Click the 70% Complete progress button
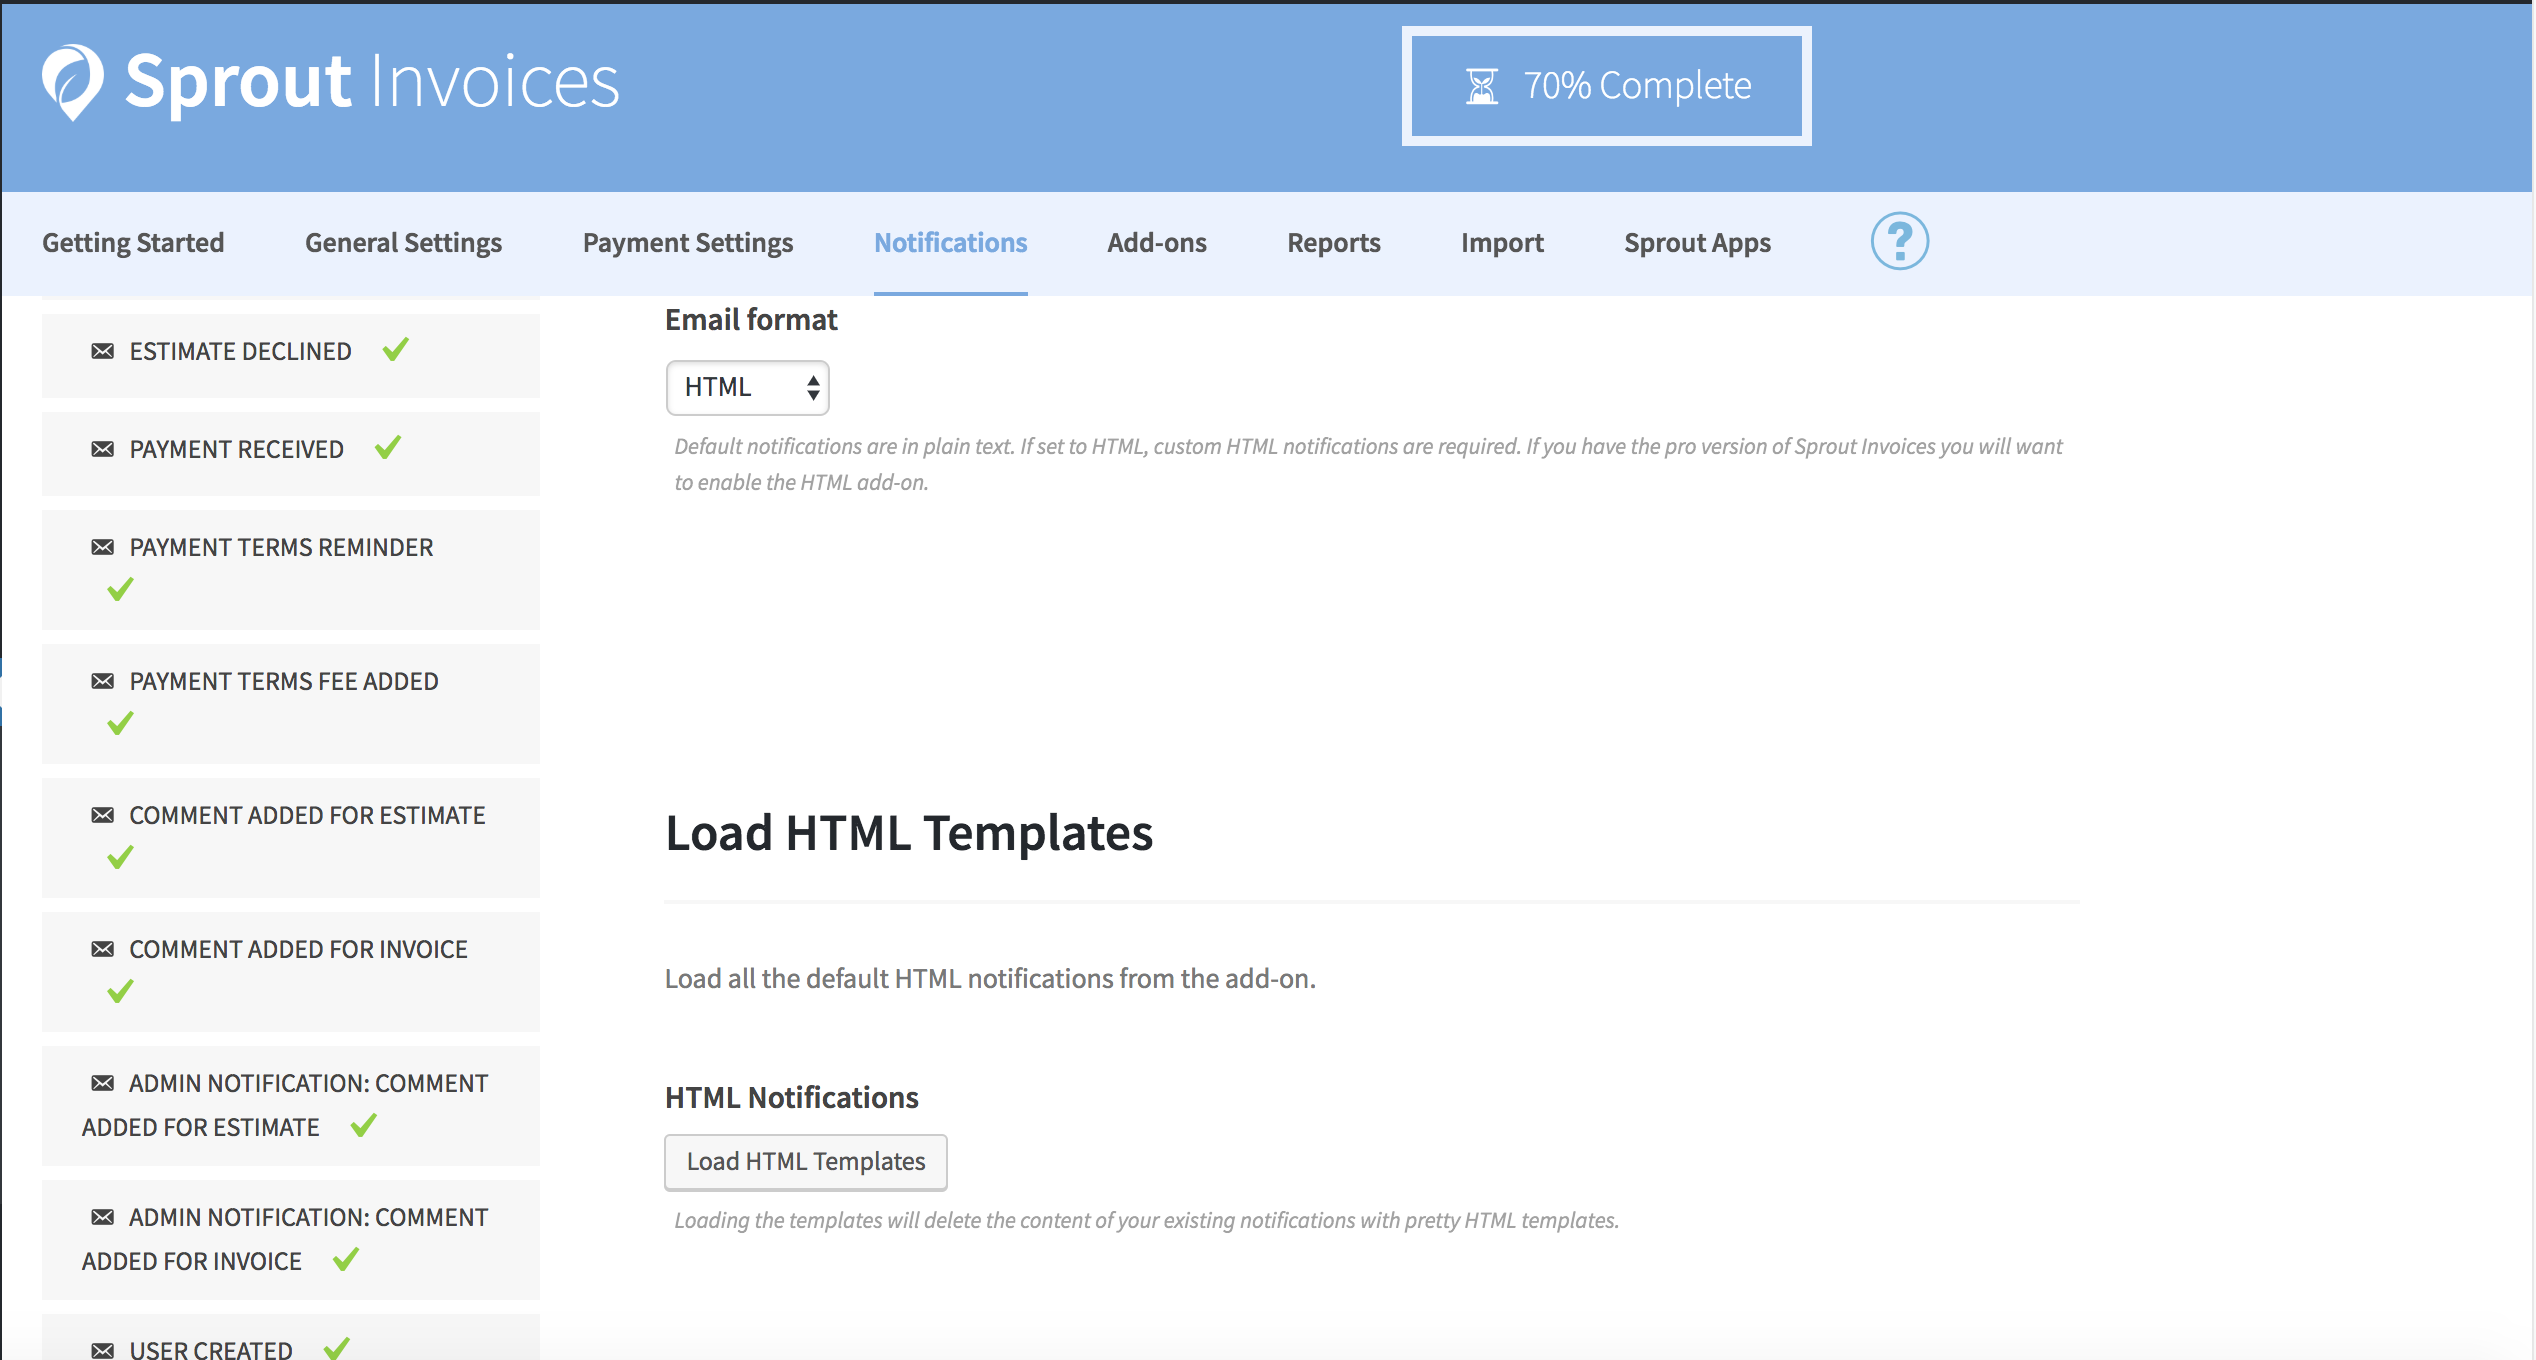This screenshot has height=1360, width=2536. point(1606,86)
